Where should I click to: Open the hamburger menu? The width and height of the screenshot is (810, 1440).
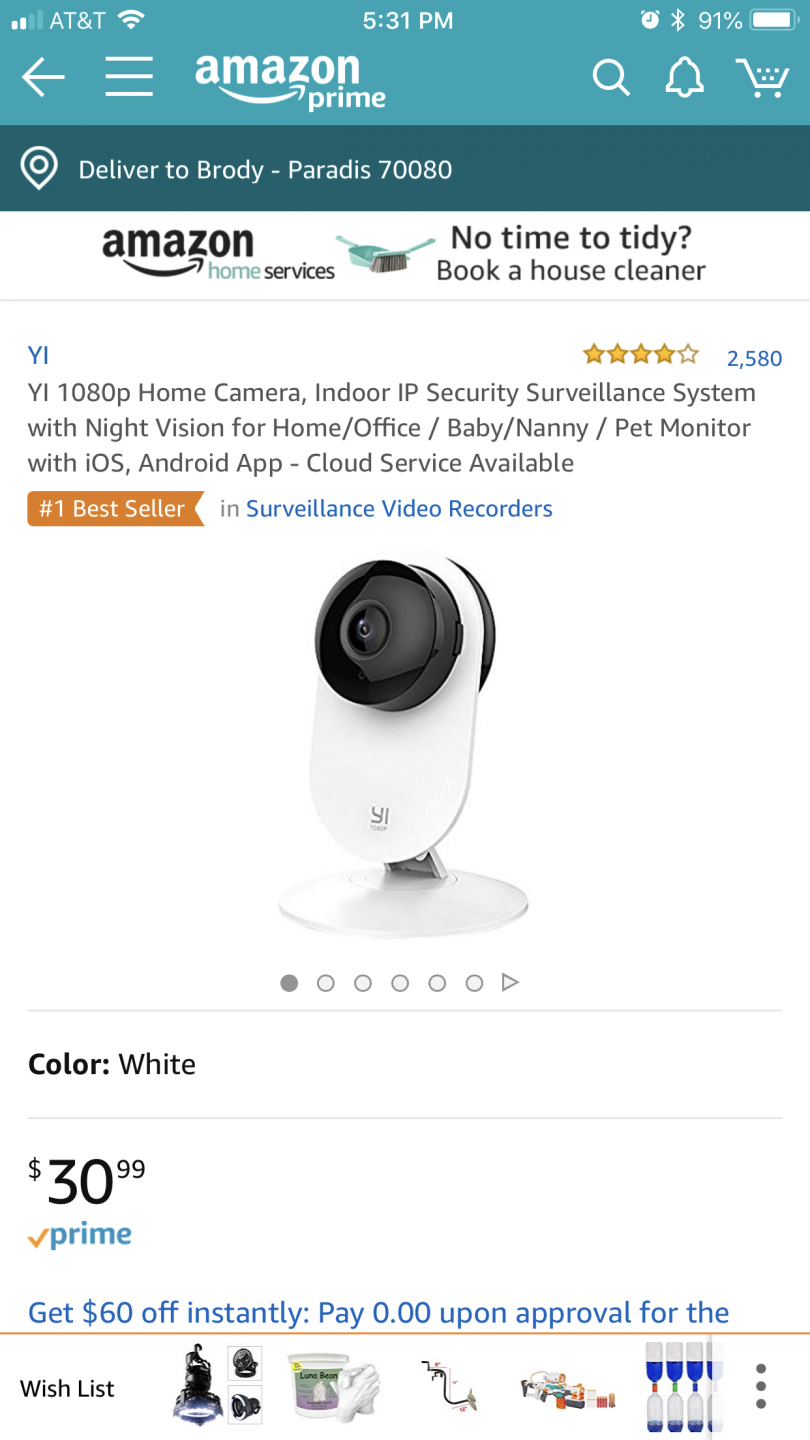coord(129,77)
